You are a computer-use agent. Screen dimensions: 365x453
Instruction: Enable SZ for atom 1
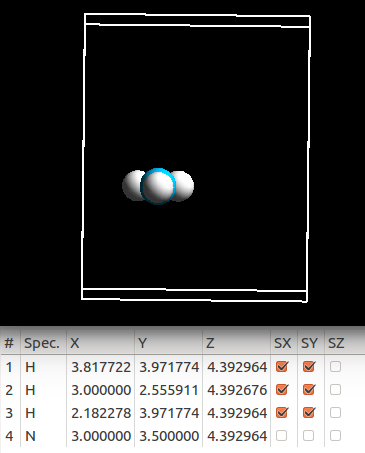click(335, 367)
